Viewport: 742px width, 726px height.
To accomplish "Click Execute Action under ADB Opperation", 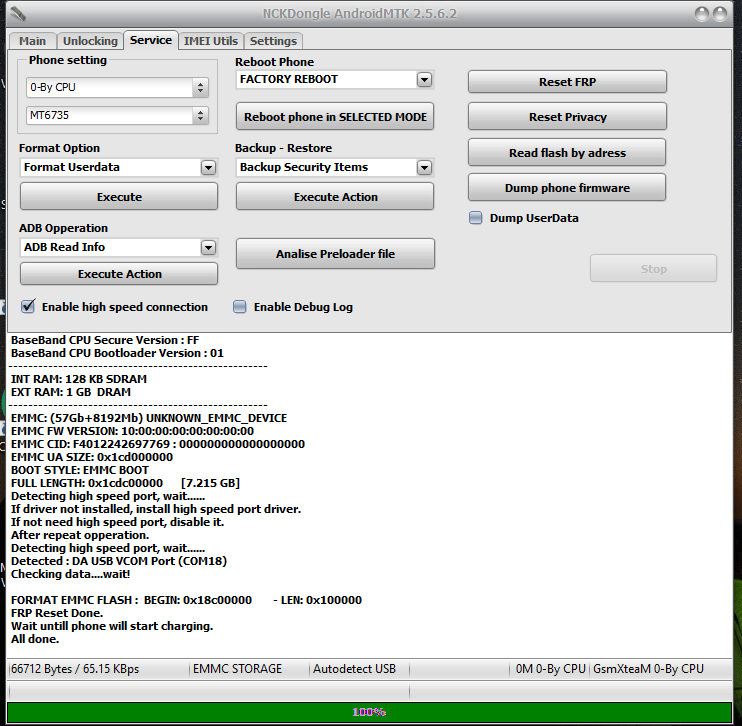I will [119, 274].
